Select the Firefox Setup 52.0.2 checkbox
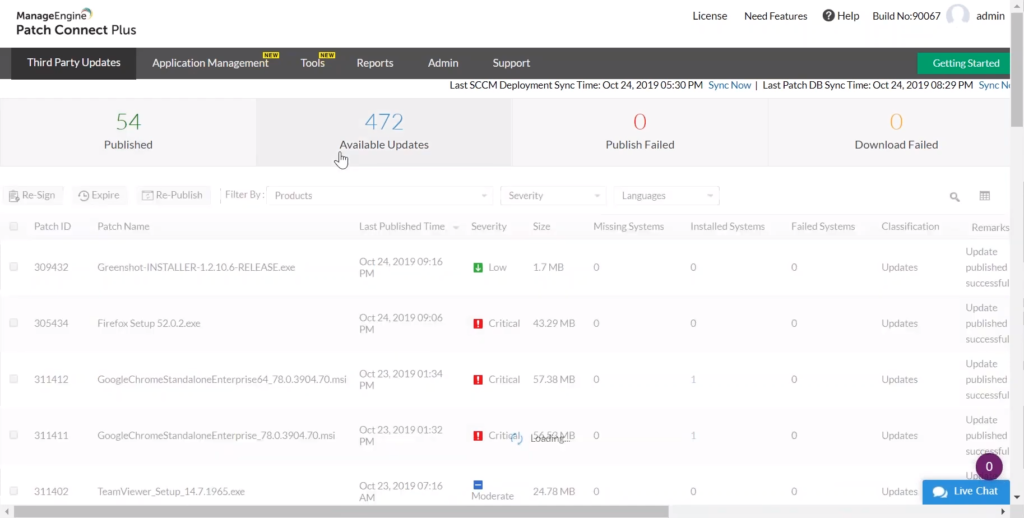The image size is (1024, 518). [x=14, y=323]
